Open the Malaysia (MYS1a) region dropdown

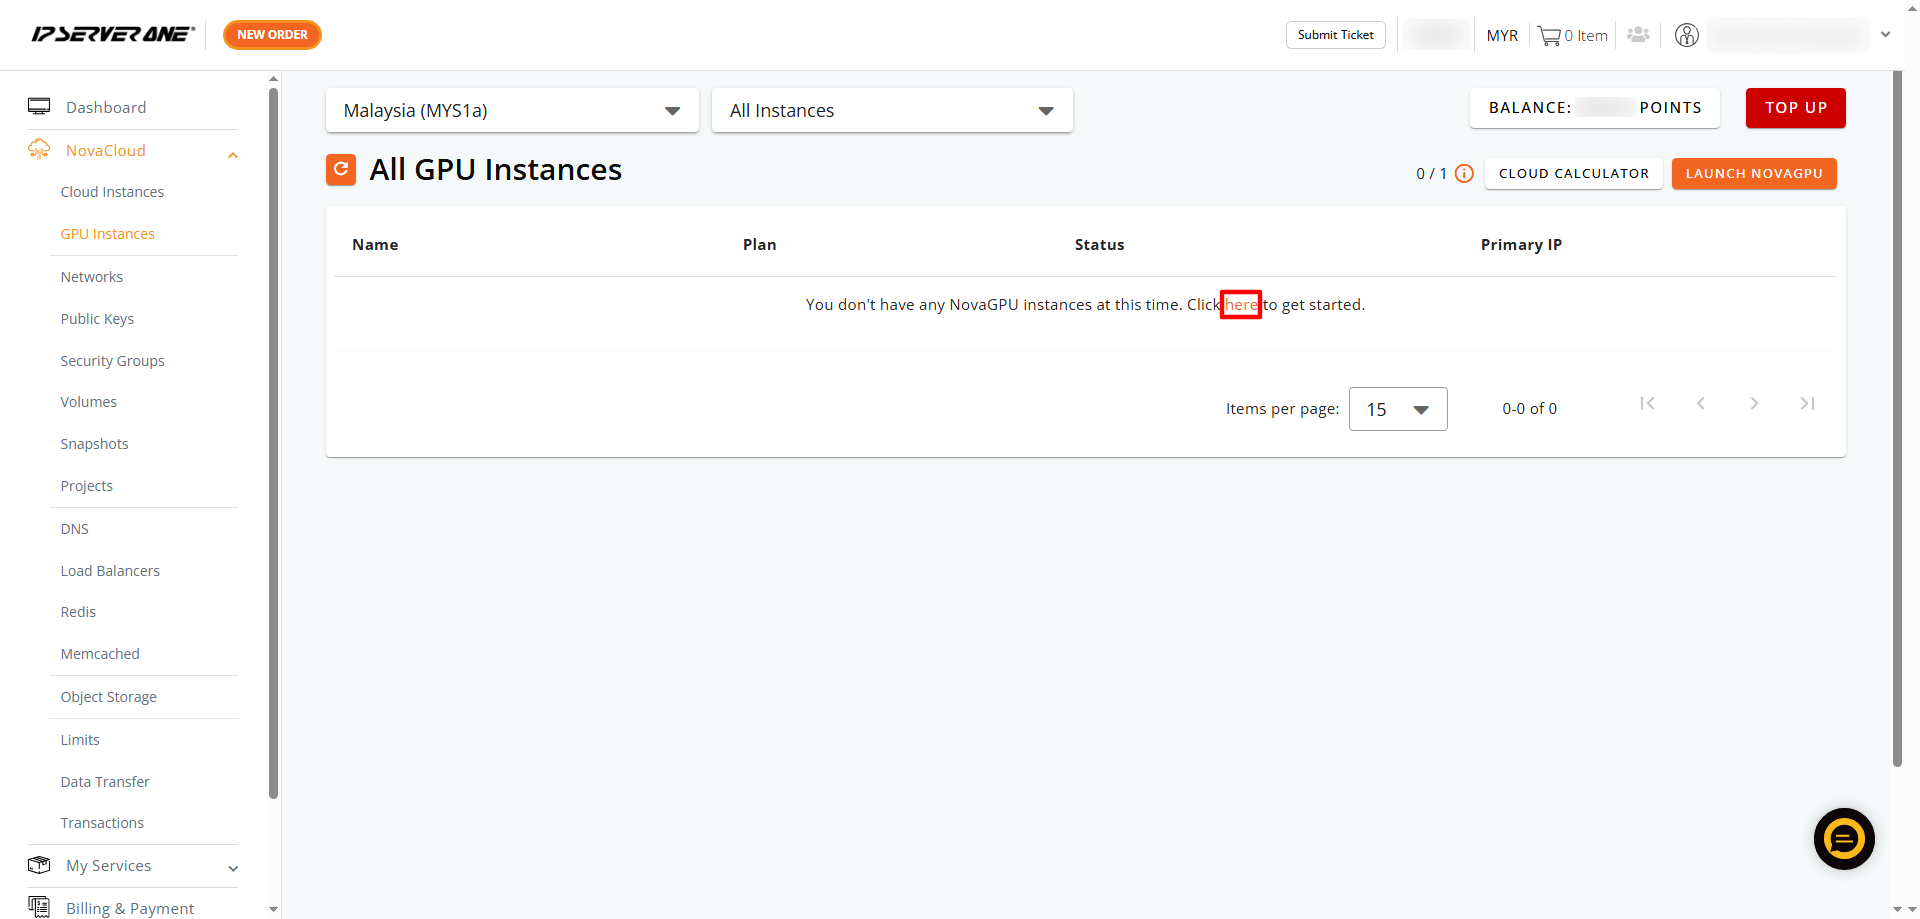pyautogui.click(x=512, y=110)
